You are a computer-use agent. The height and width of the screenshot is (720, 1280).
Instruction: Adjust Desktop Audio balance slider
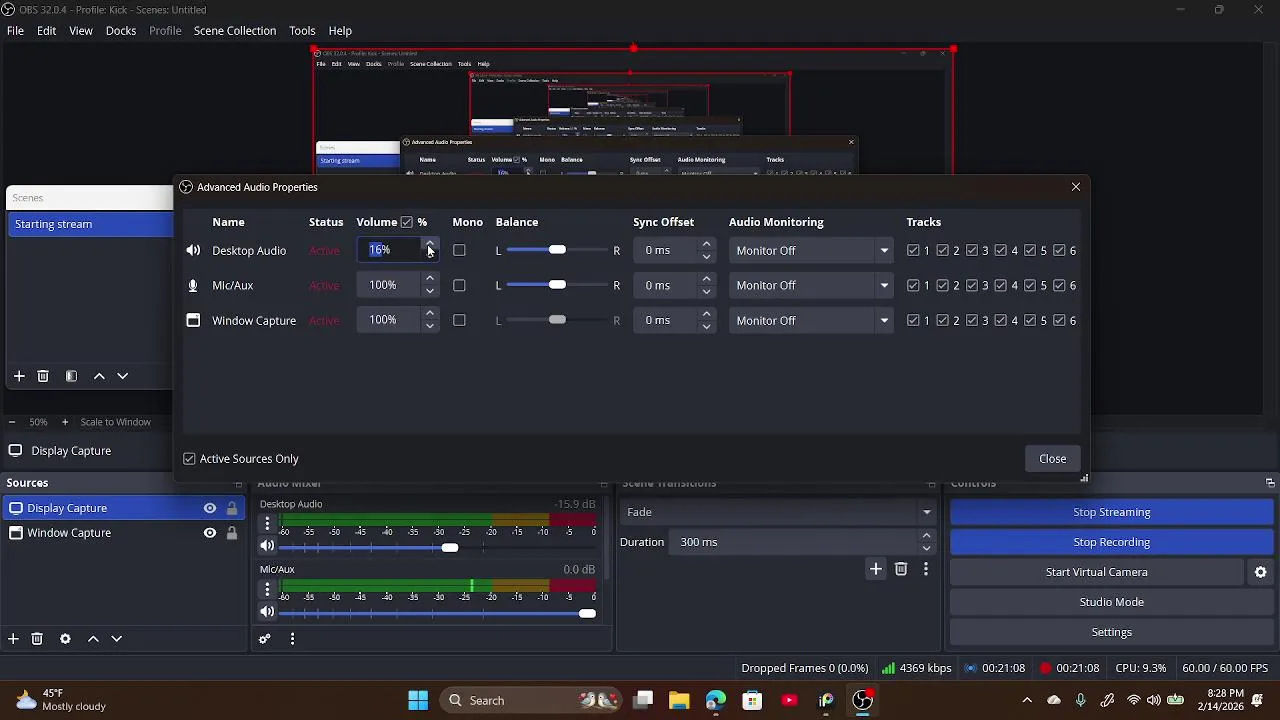pos(557,250)
